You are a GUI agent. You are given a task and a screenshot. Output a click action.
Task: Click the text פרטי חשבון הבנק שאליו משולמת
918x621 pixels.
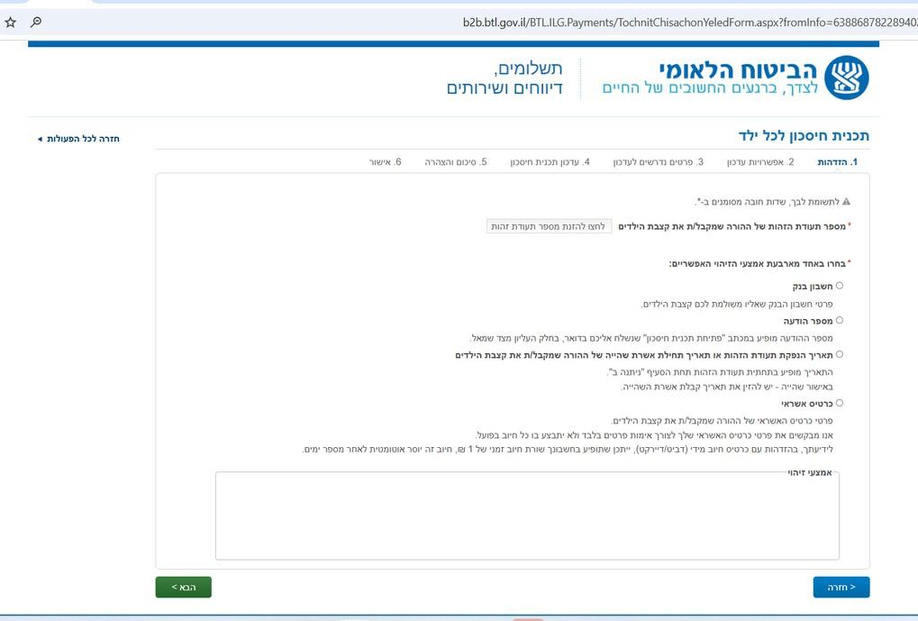pyautogui.click(x=737, y=304)
